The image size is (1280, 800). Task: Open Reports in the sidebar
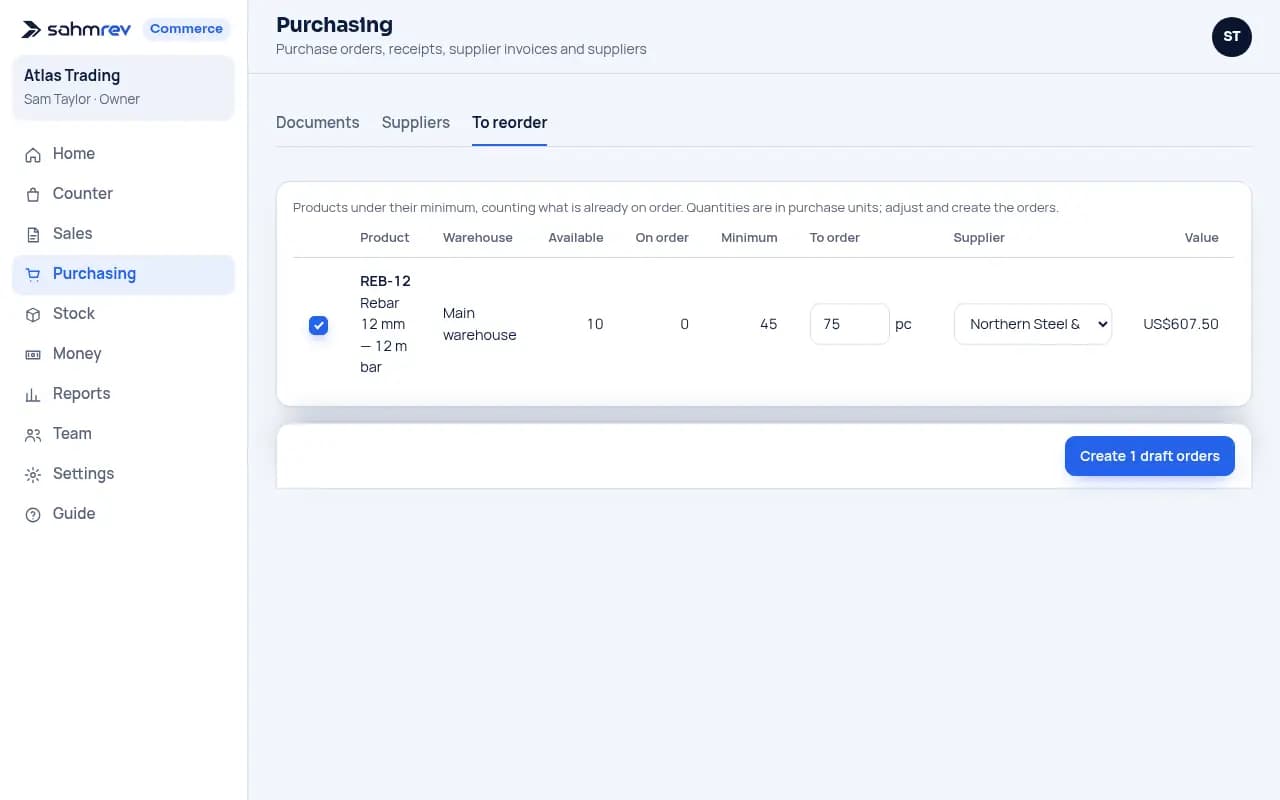[x=123, y=394]
